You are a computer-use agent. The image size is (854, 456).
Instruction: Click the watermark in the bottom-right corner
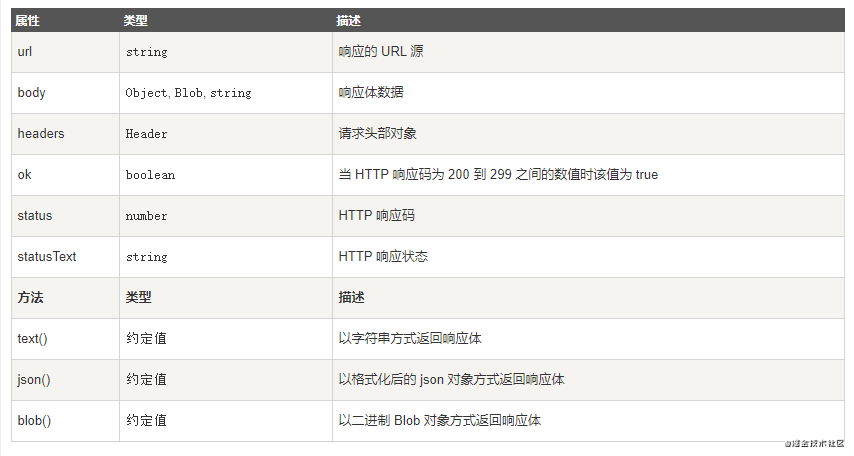(814, 442)
